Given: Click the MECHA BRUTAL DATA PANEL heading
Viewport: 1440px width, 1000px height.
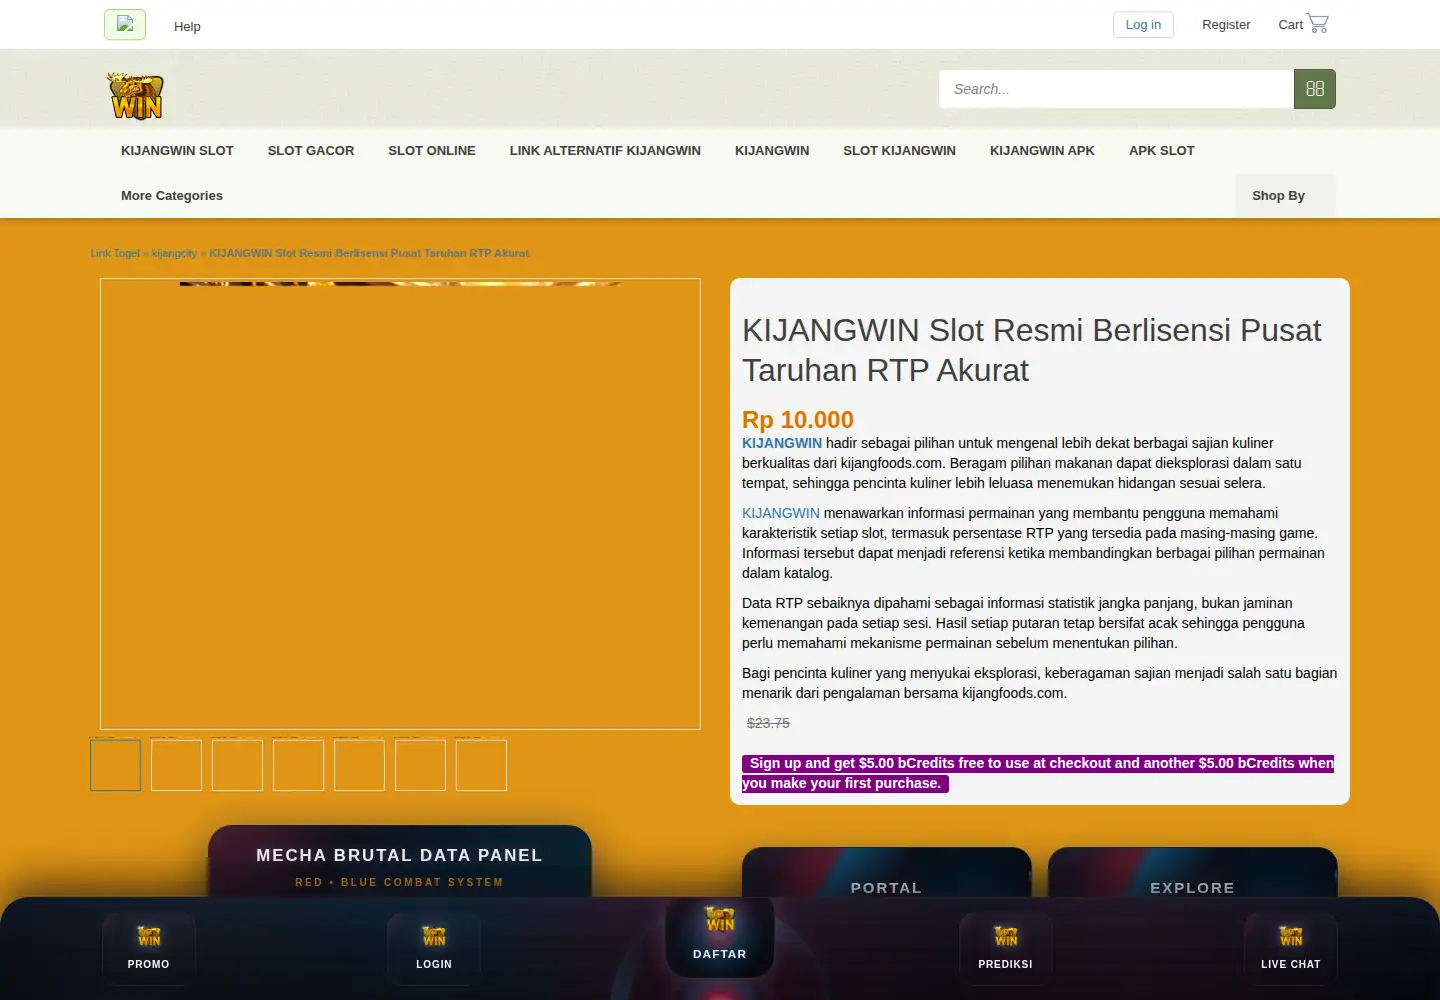Looking at the screenshot, I should tap(399, 855).
